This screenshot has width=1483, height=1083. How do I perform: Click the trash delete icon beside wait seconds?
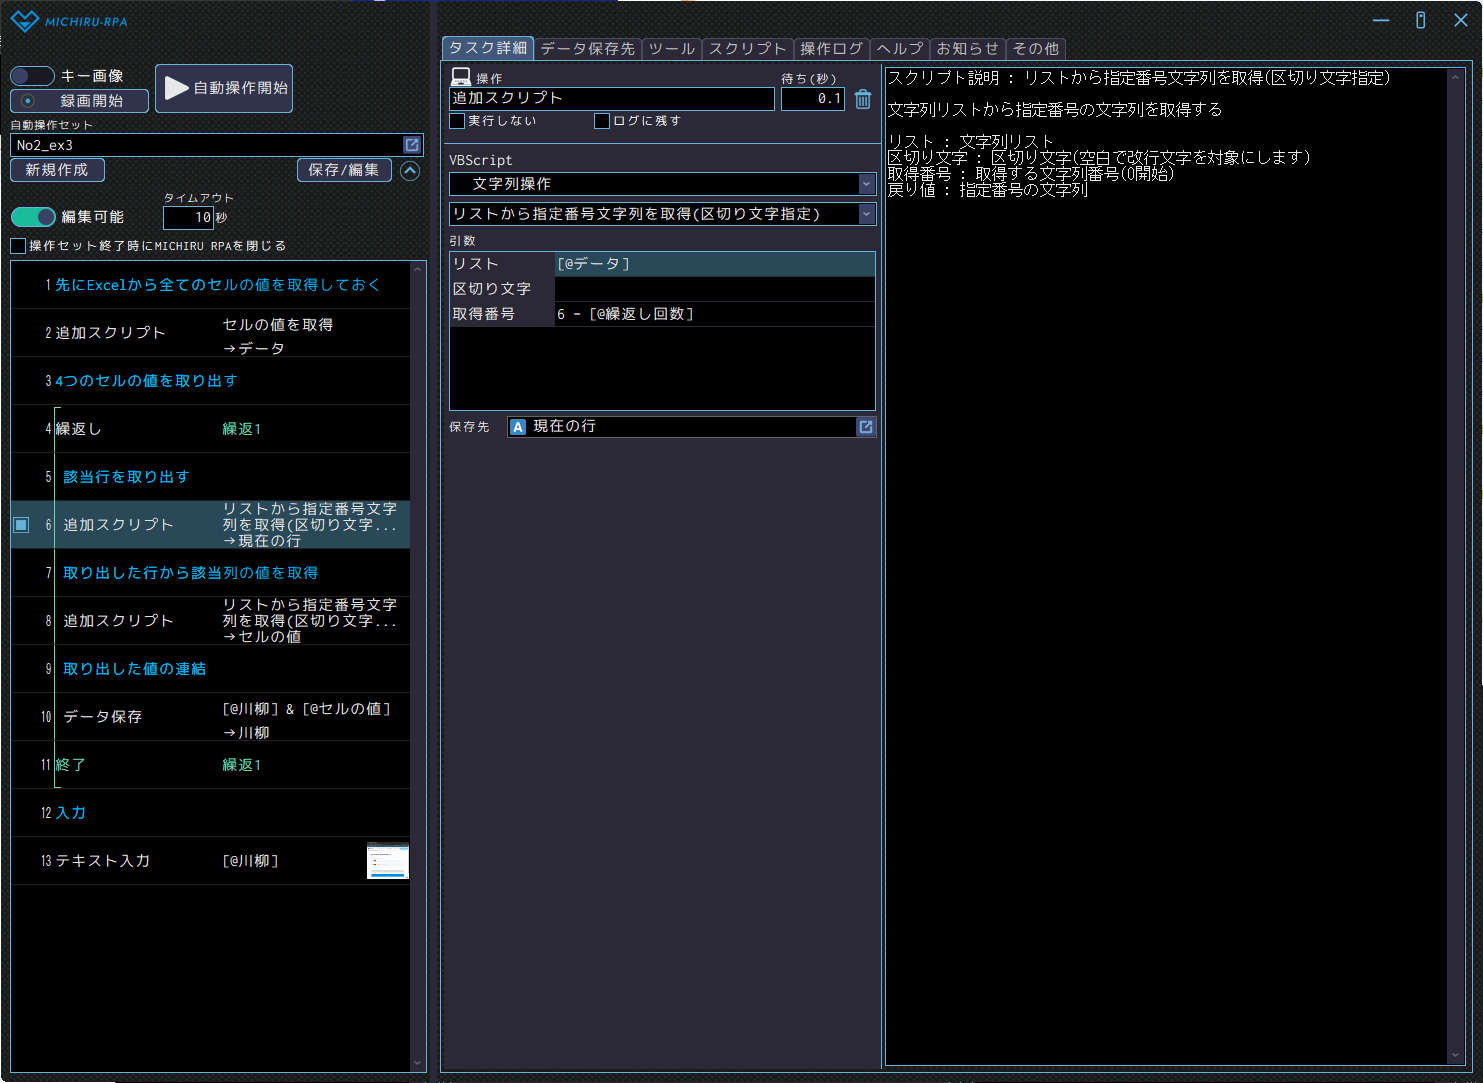pyautogui.click(x=863, y=99)
